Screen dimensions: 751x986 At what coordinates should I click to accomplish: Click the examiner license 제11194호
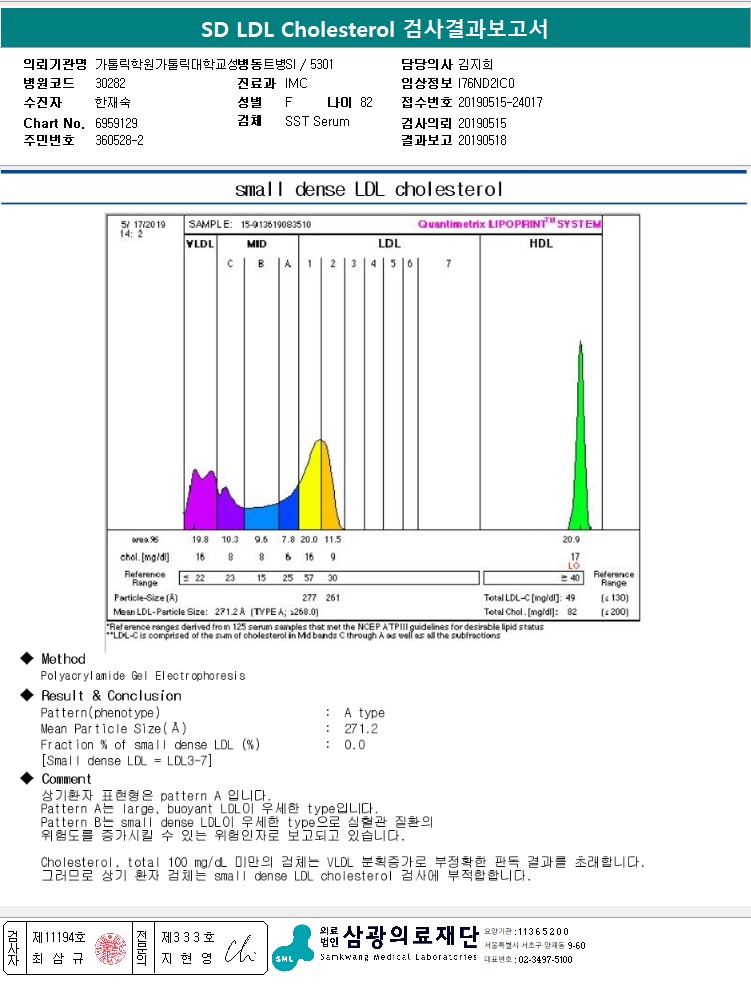[58, 938]
